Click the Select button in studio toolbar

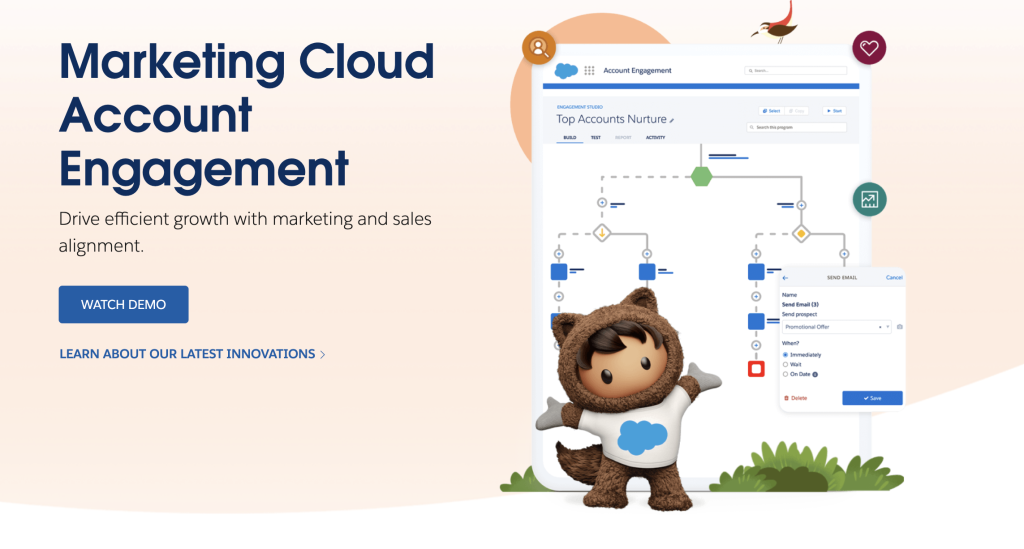(x=771, y=111)
